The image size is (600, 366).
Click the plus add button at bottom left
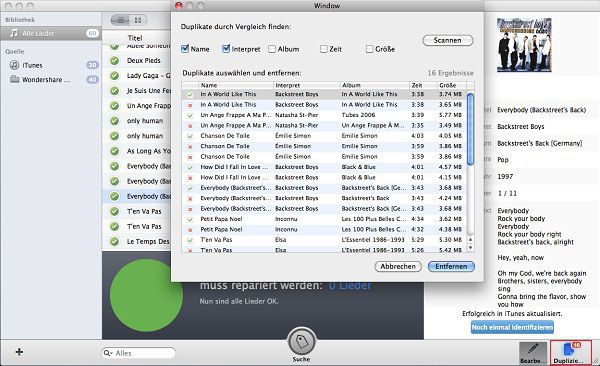pos(19,351)
